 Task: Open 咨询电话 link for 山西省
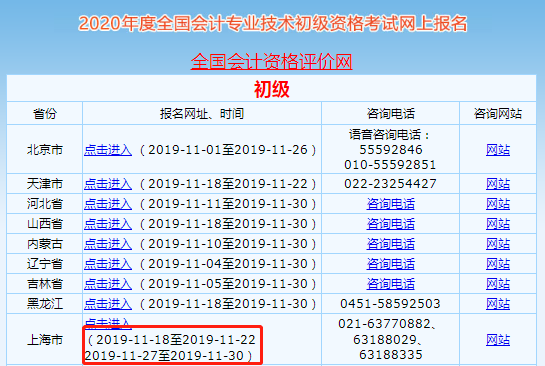click(391, 224)
